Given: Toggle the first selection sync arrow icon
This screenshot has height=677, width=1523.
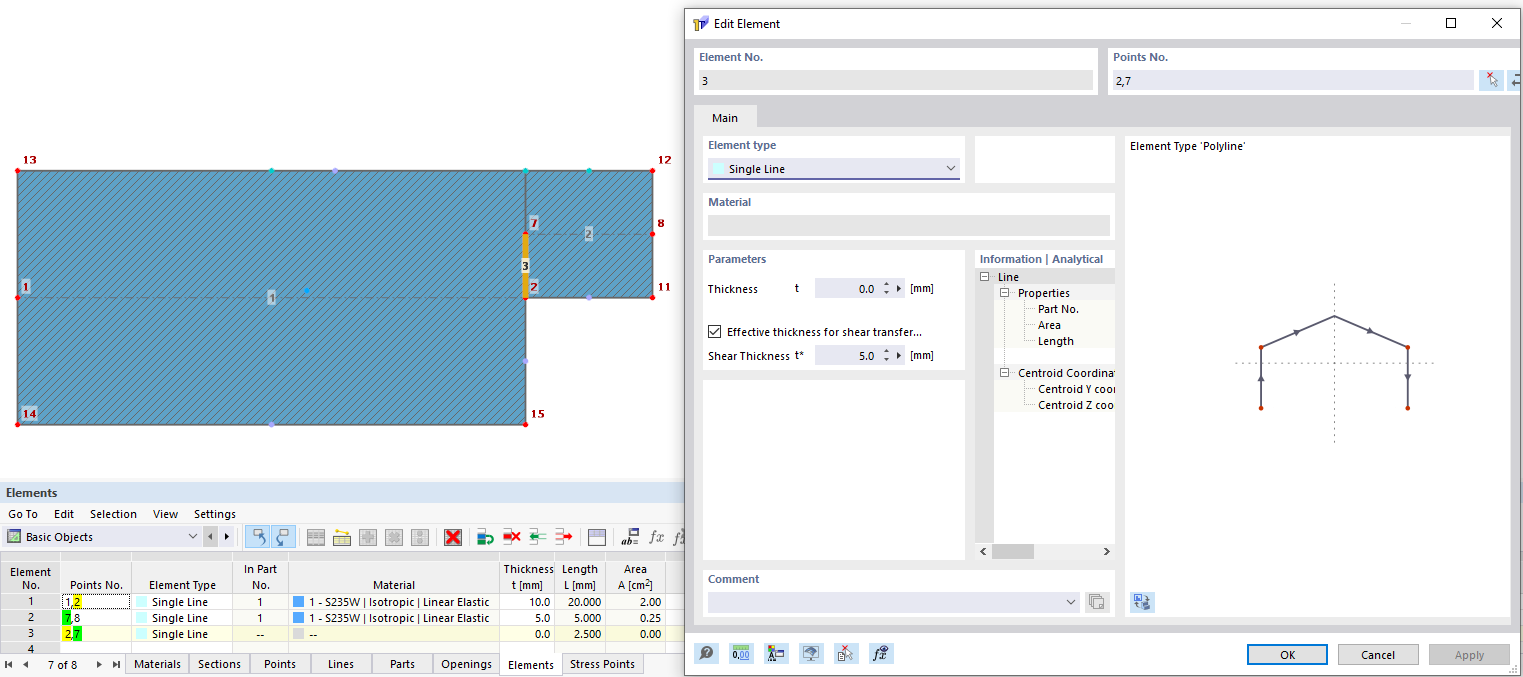Looking at the screenshot, I should [258, 537].
